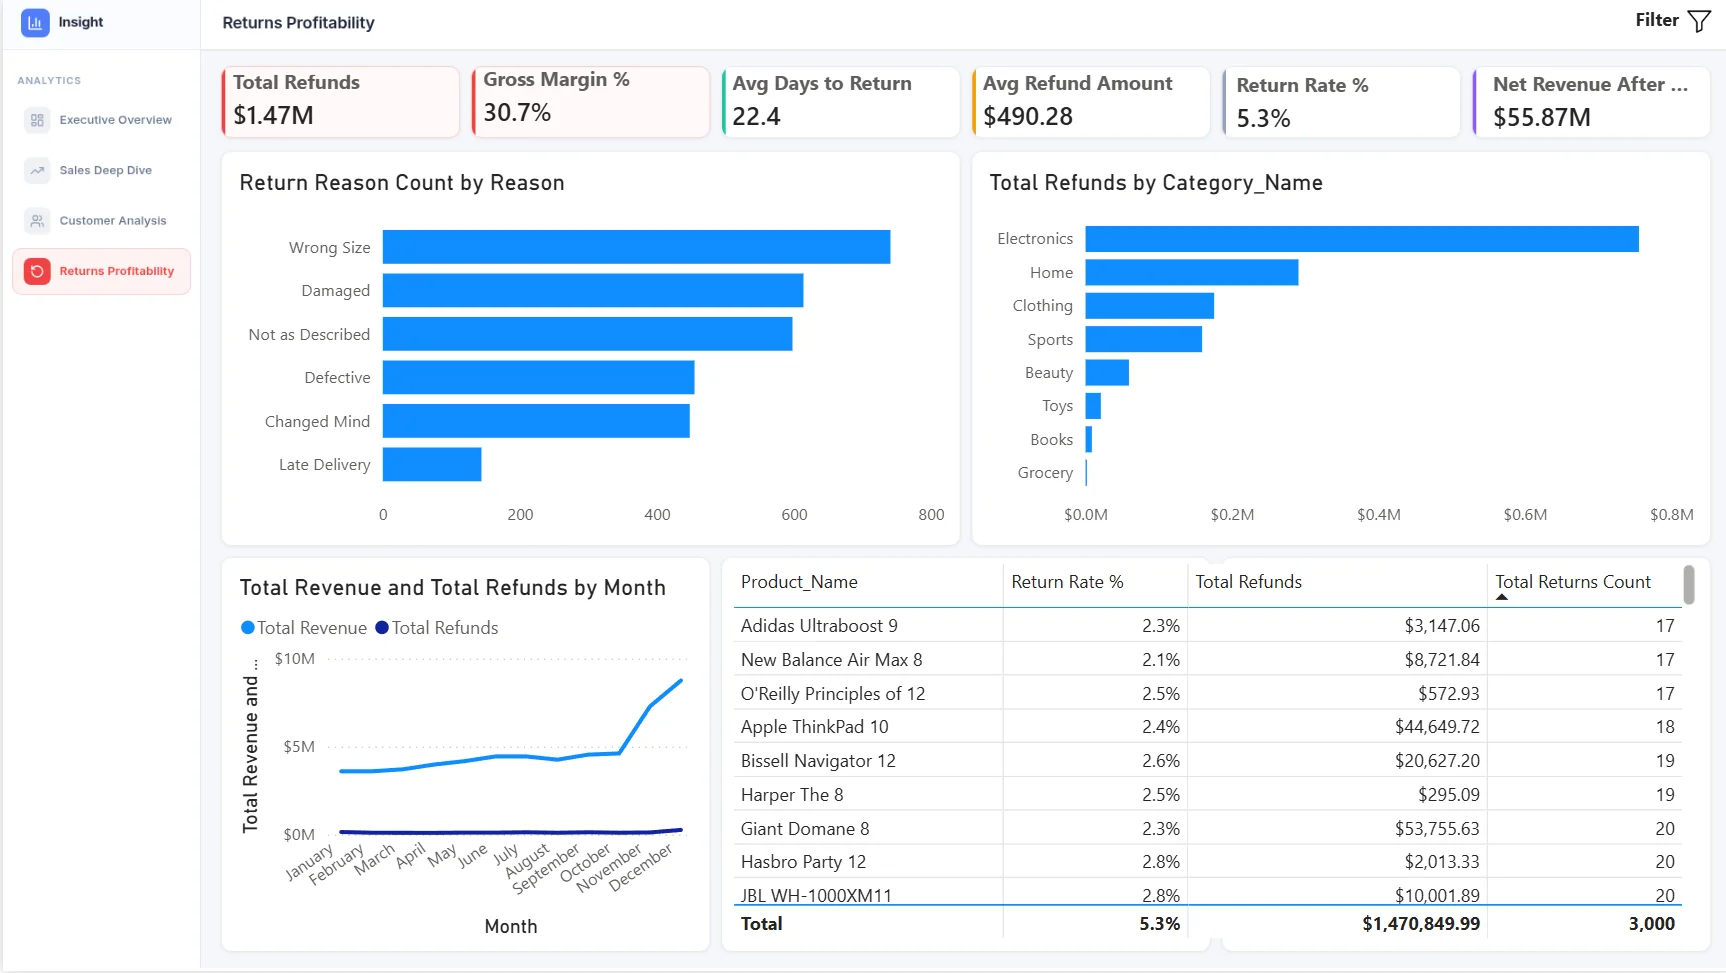Select the Sports category bar
Image resolution: width=1726 pixels, height=973 pixels.
point(1144,339)
